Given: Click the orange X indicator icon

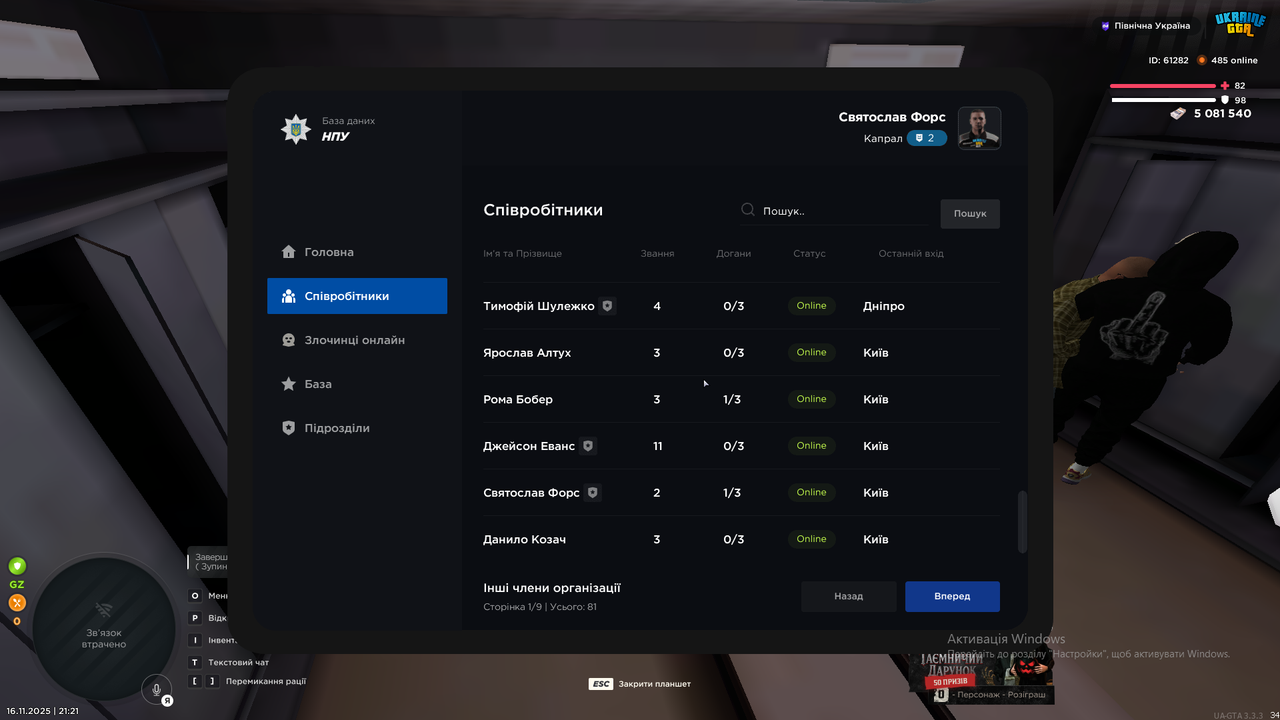Looking at the screenshot, I should tap(17, 603).
